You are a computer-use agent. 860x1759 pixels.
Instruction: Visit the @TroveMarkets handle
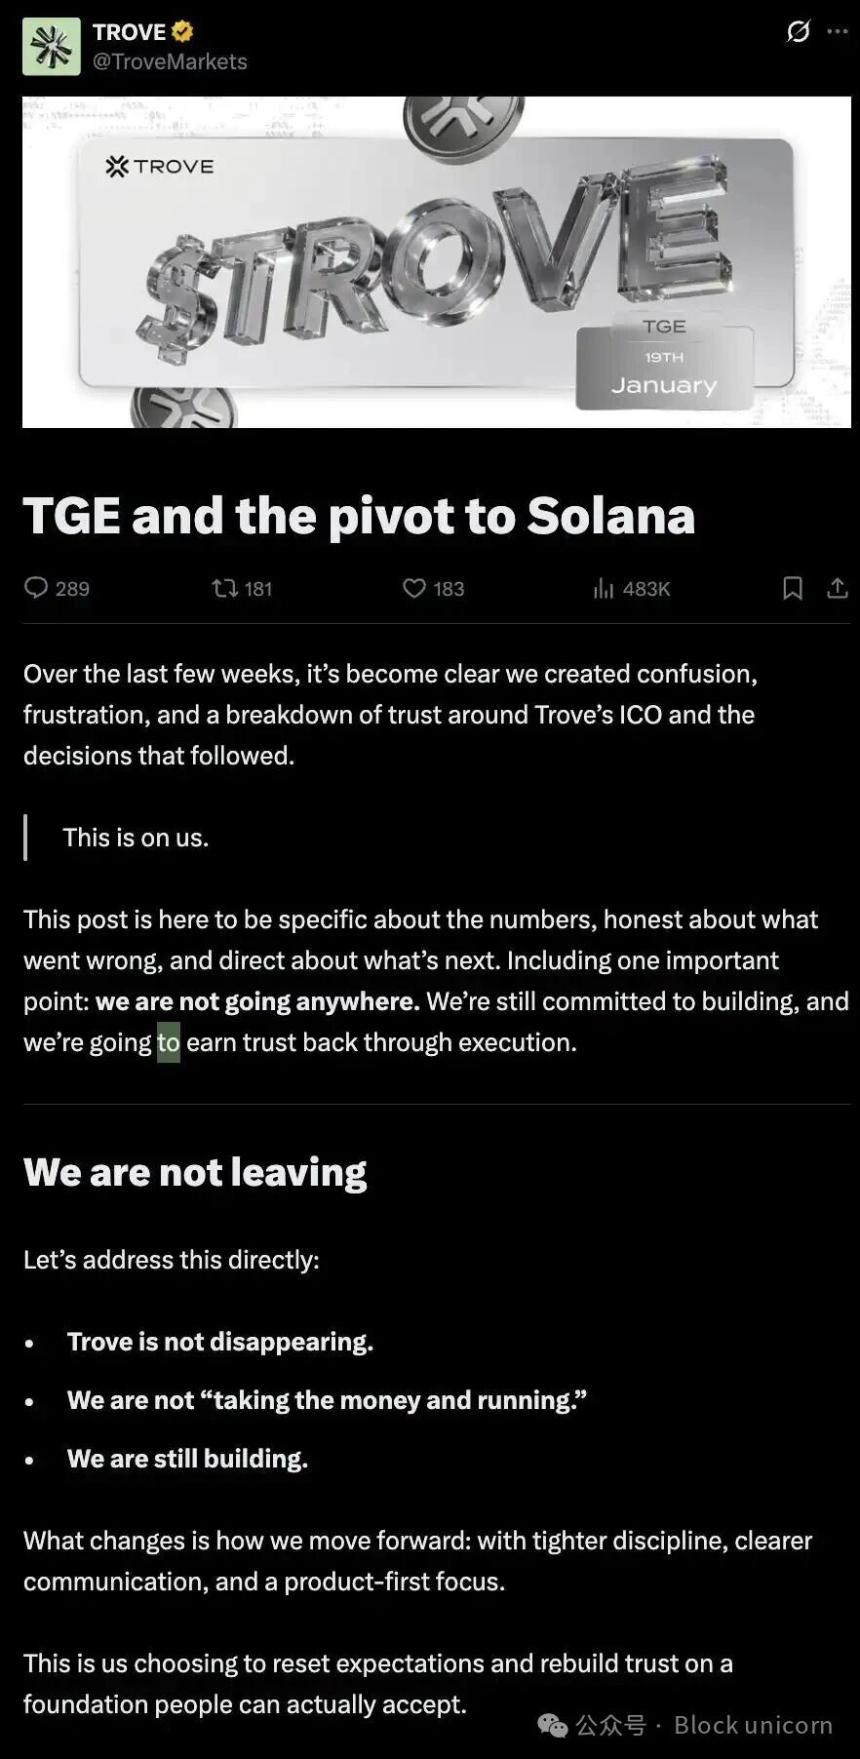(x=167, y=61)
